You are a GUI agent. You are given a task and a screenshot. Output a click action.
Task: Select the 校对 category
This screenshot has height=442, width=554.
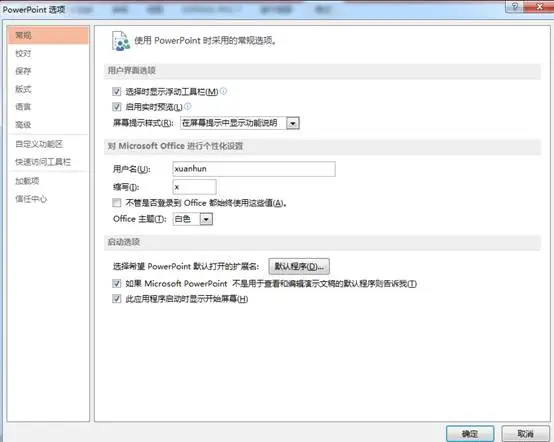(23, 53)
